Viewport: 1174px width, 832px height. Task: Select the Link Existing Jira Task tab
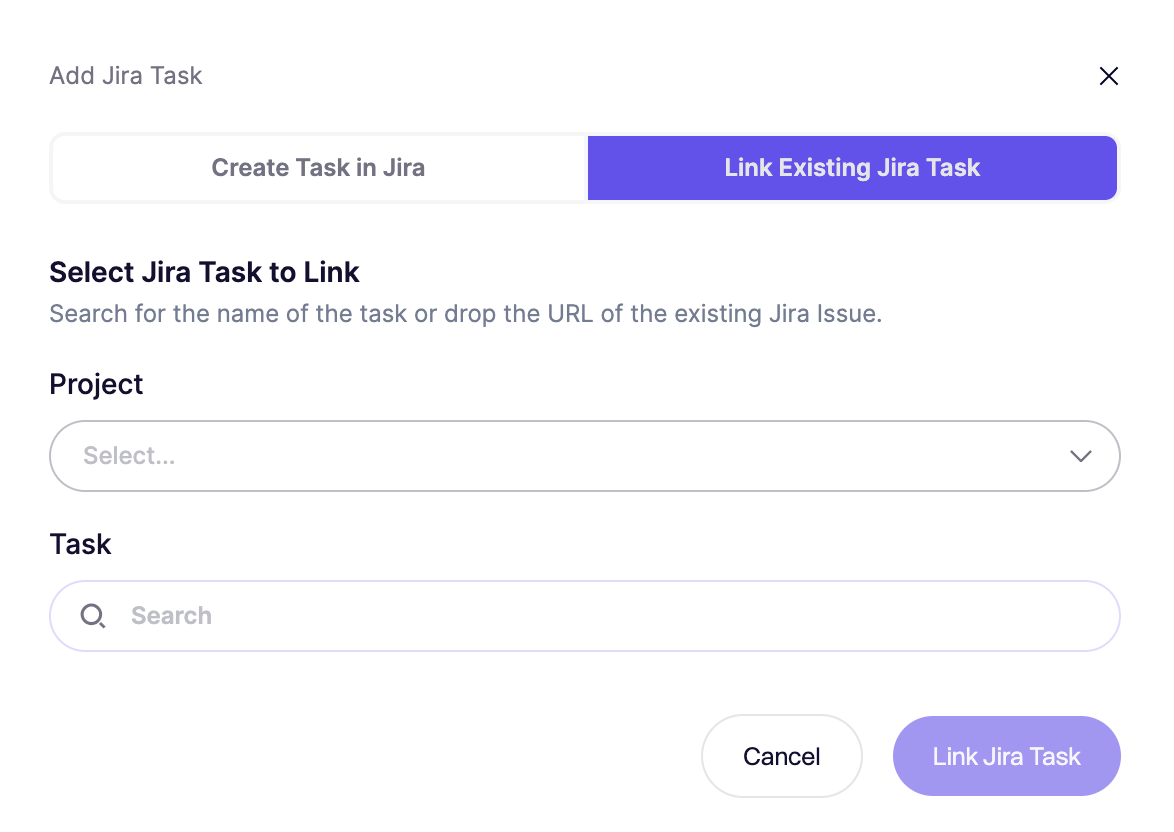tap(852, 168)
